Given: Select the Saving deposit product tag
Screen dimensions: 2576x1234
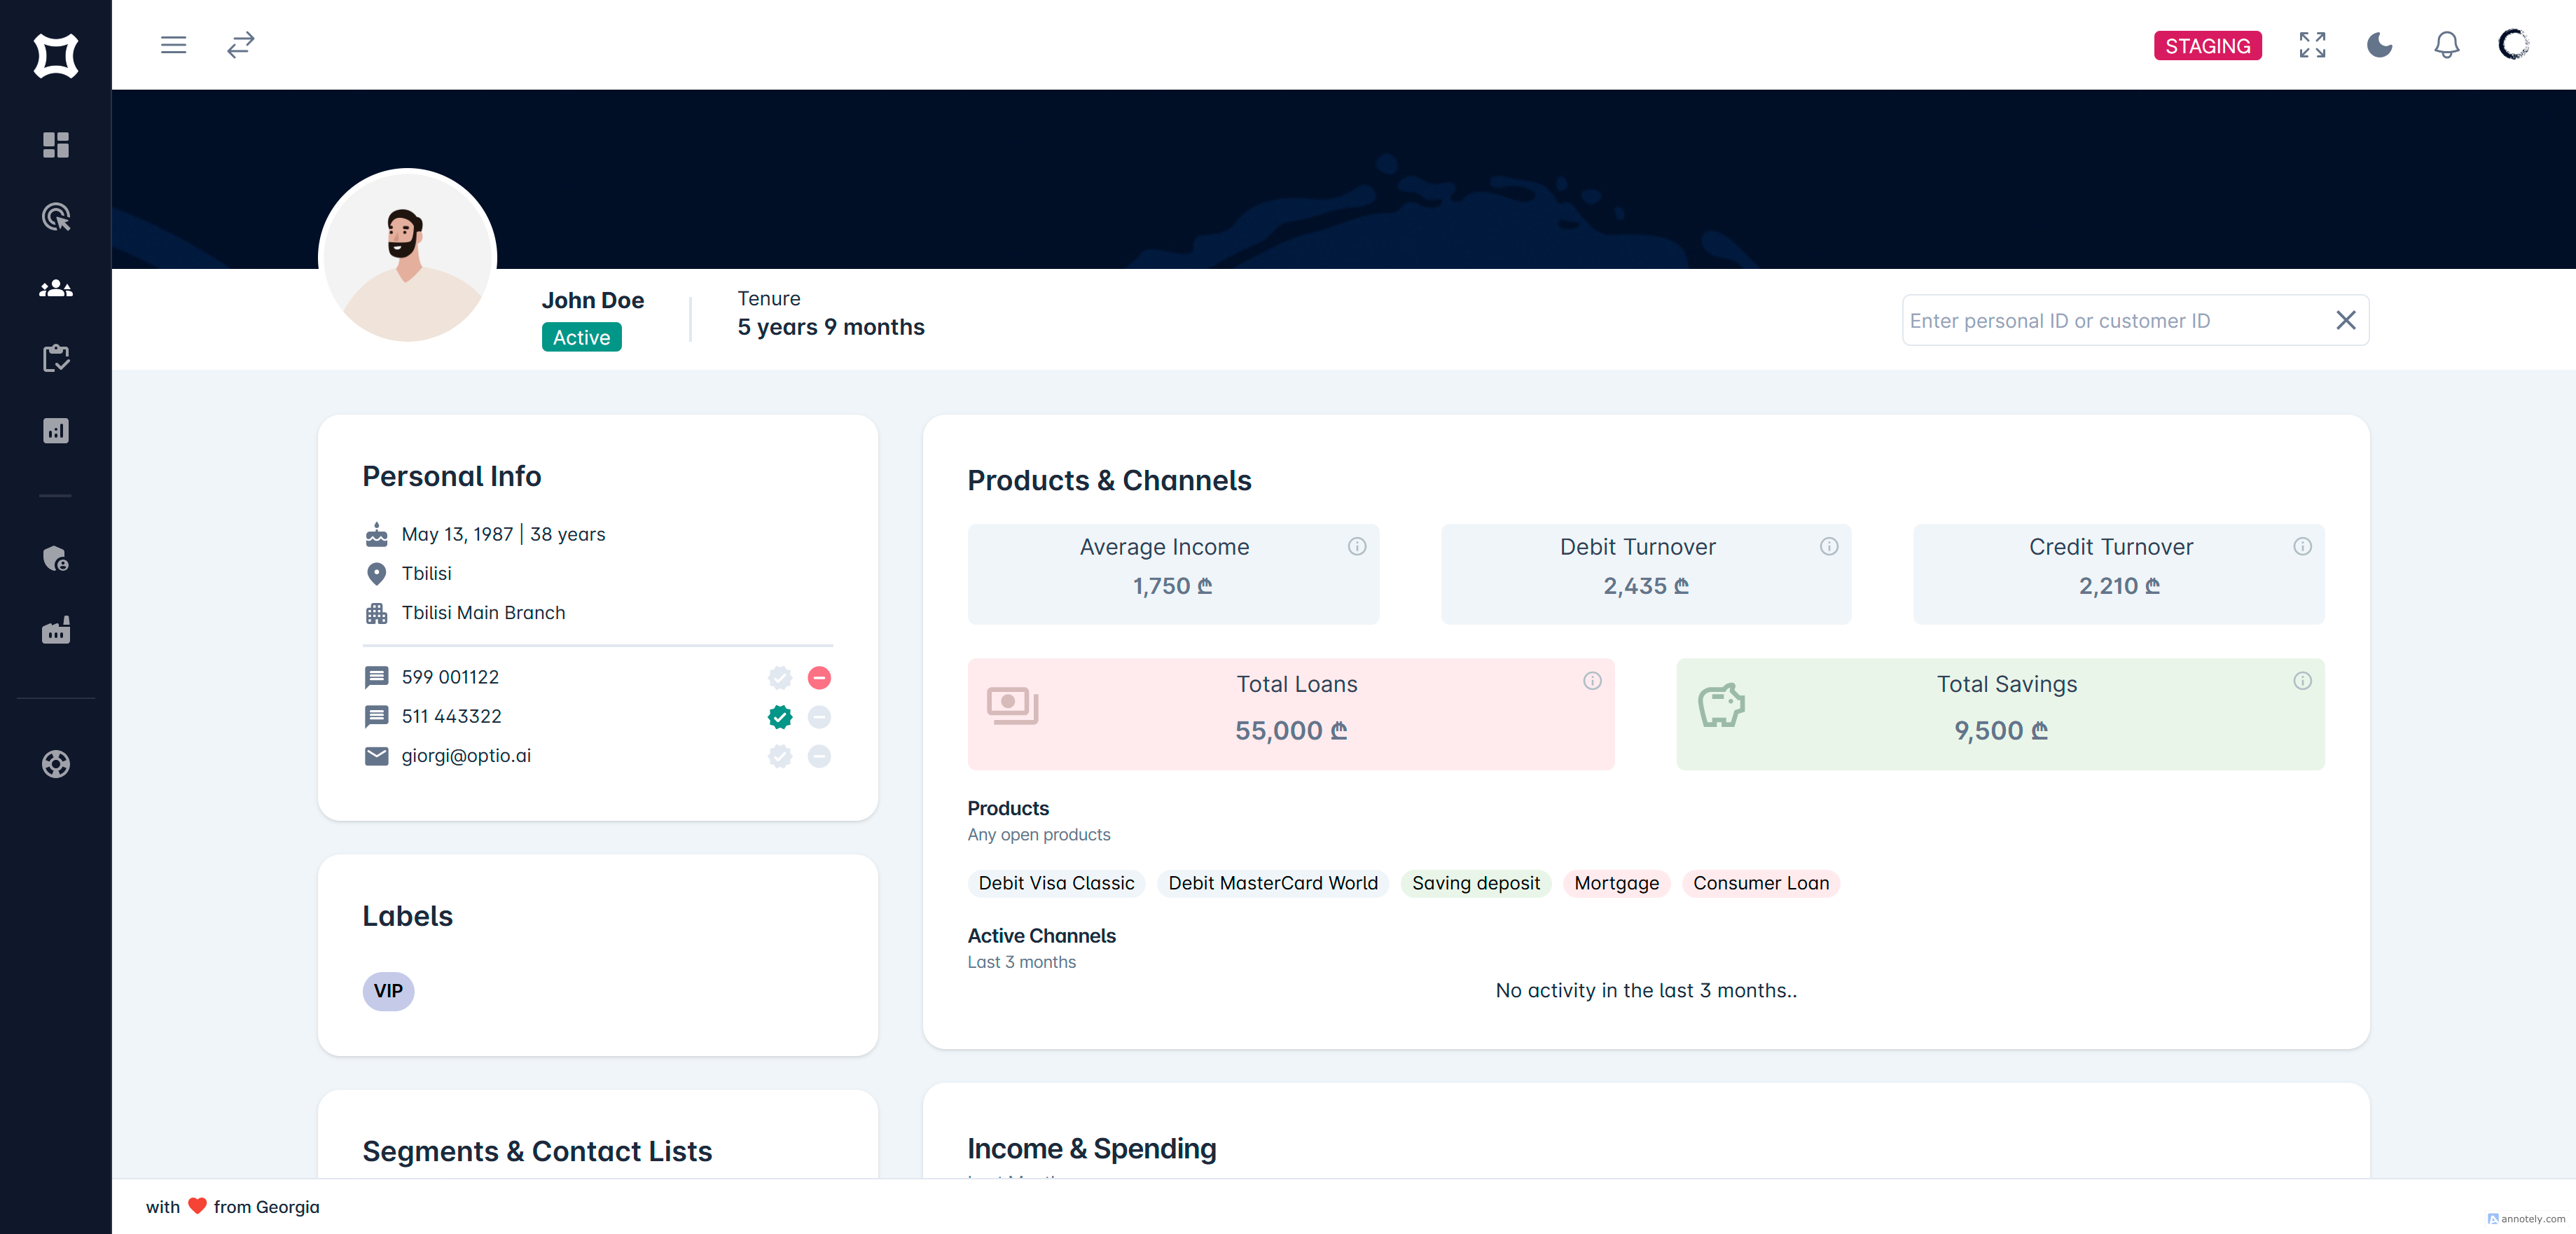Looking at the screenshot, I should 1475,883.
